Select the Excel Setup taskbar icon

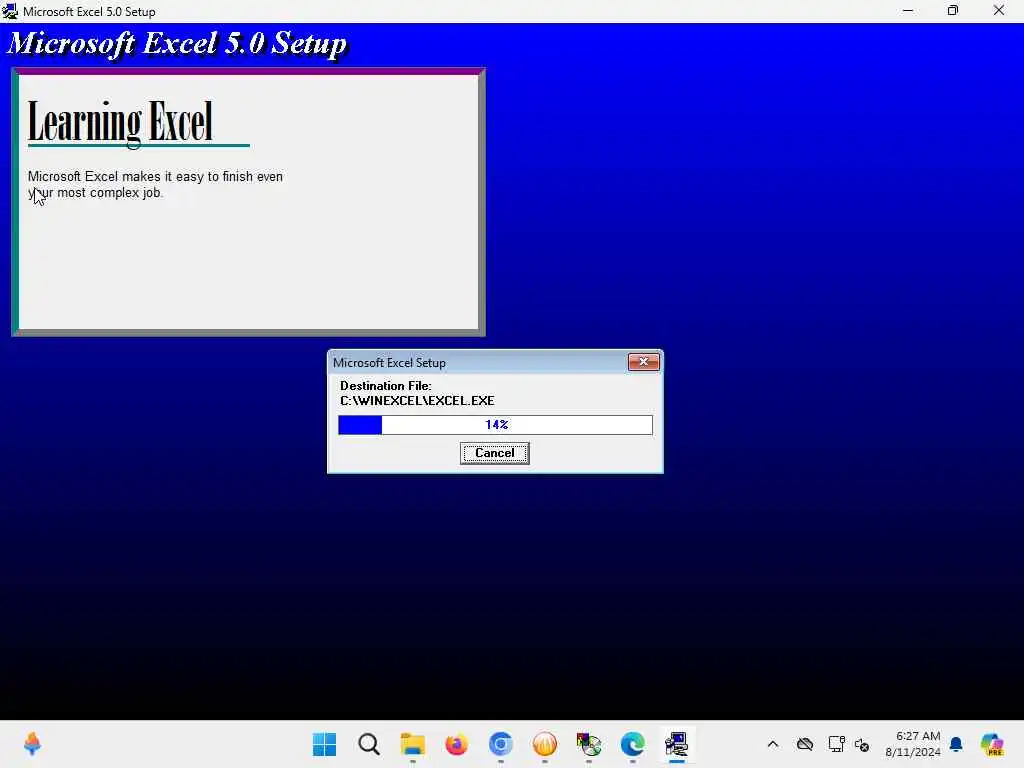tap(677, 744)
